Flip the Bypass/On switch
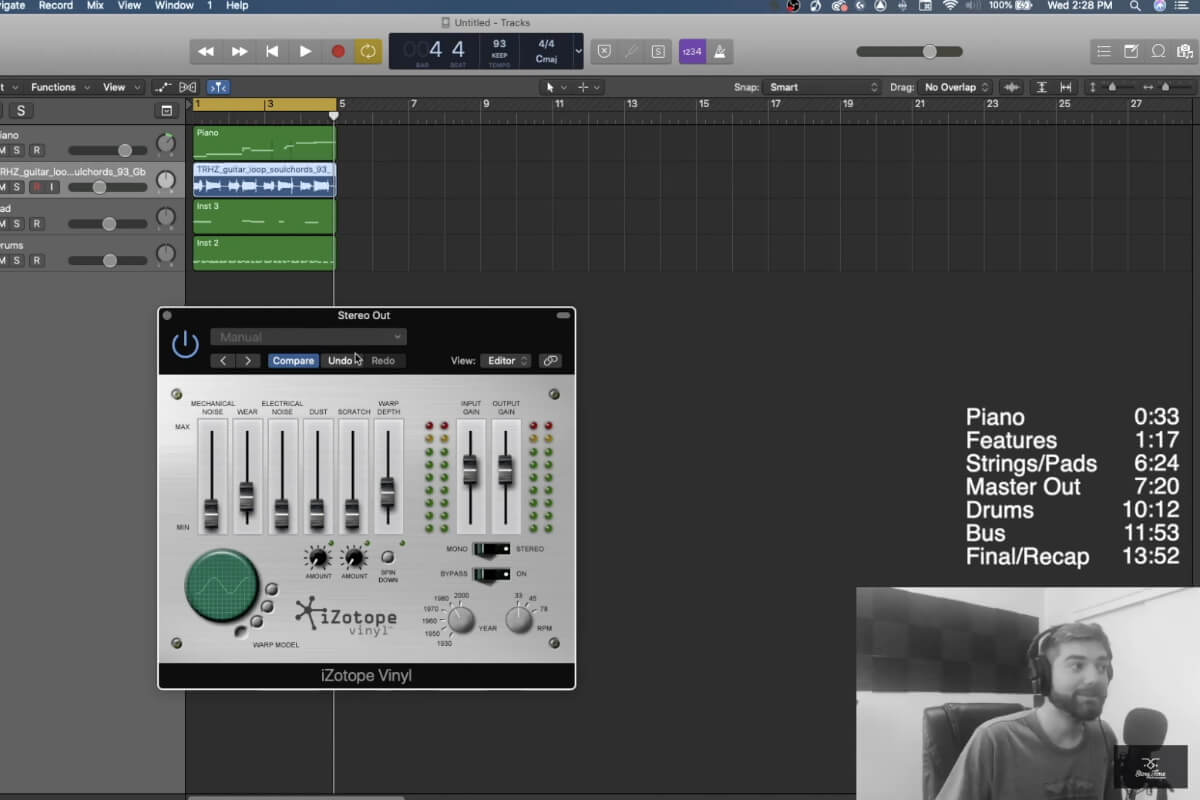Viewport: 1200px width, 800px height. click(x=490, y=574)
